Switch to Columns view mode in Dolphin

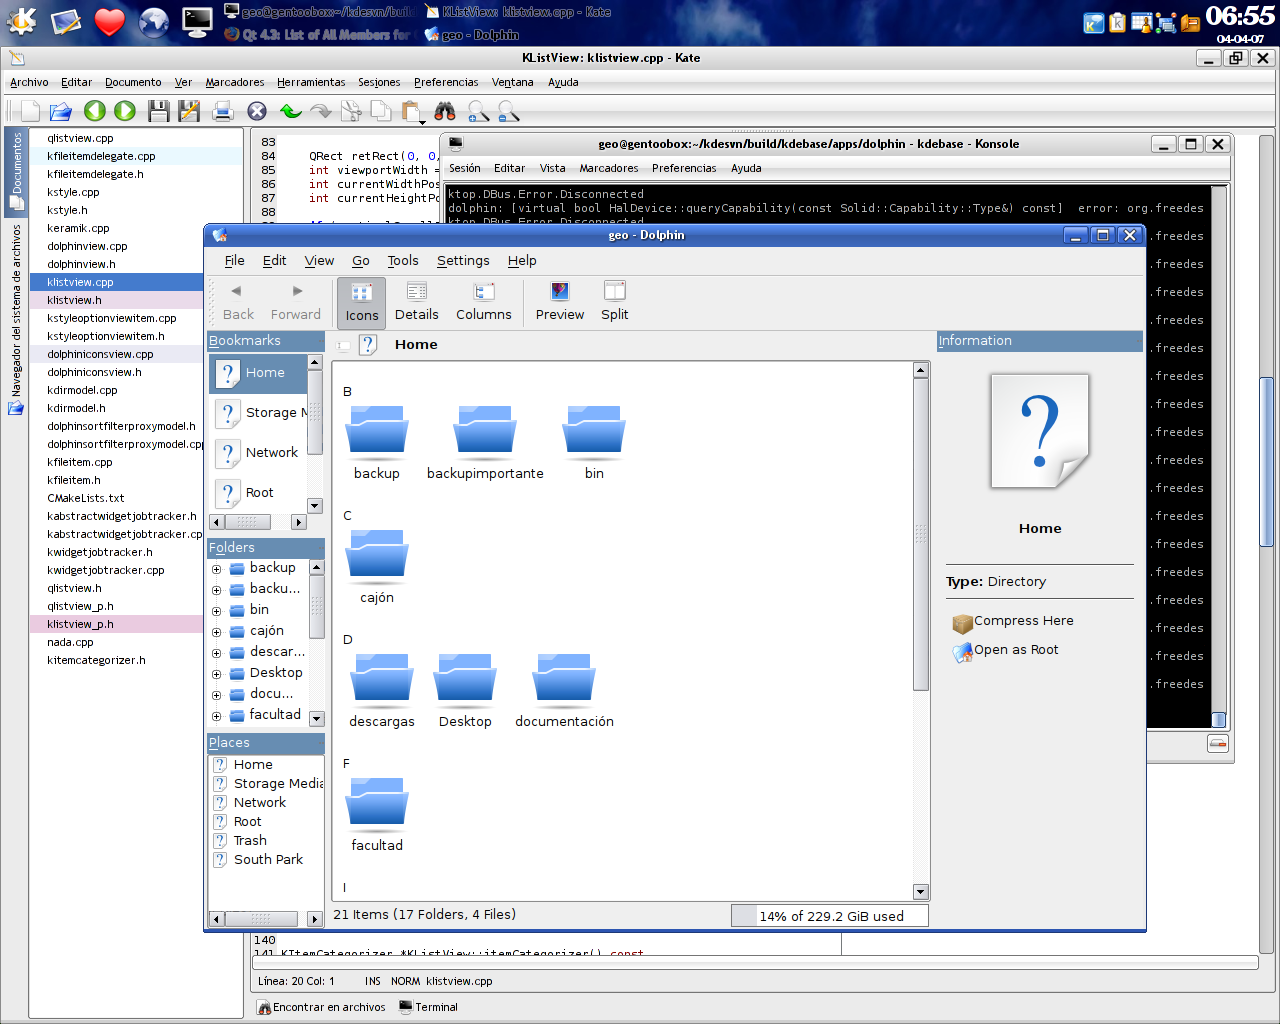pos(484,302)
